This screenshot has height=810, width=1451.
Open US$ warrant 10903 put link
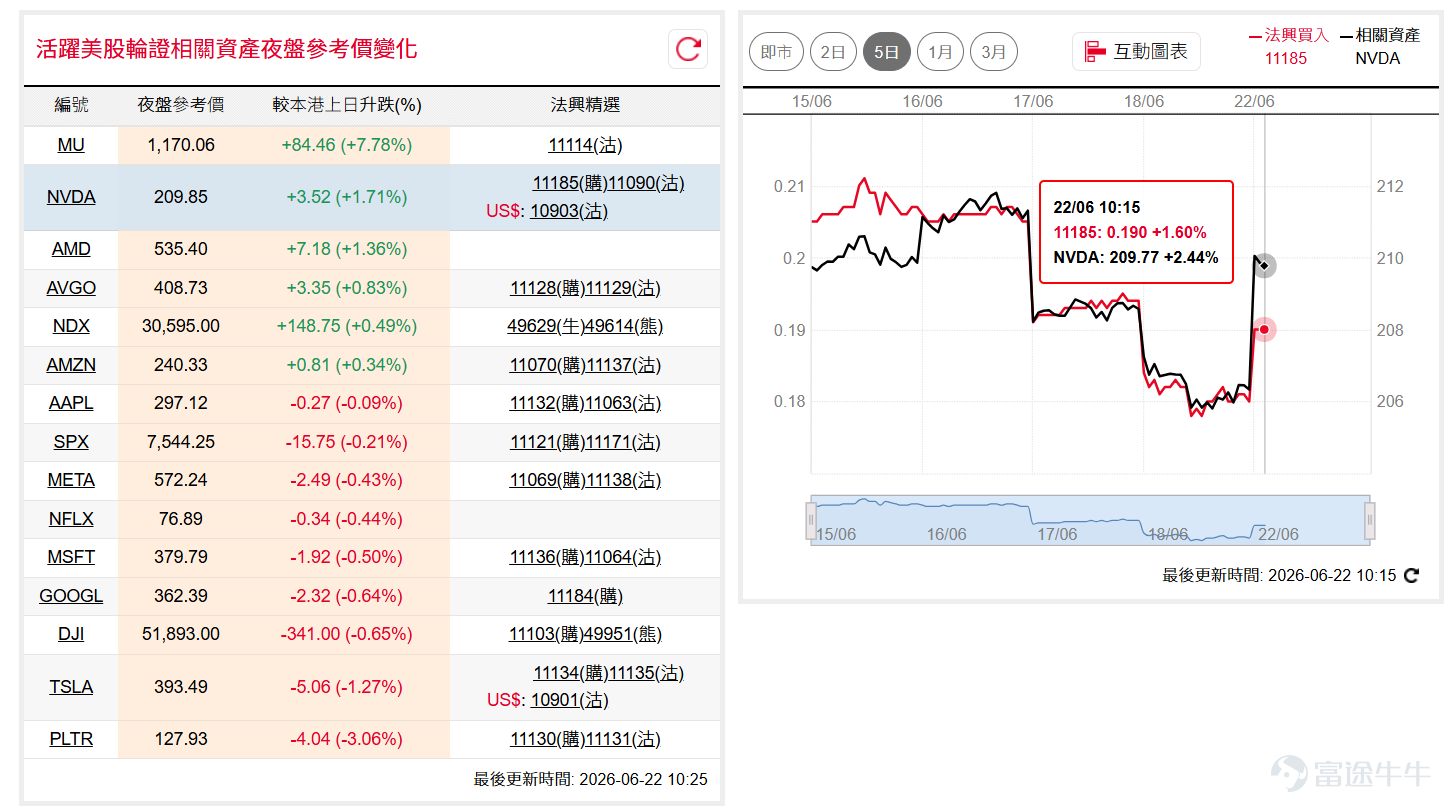coord(568,211)
